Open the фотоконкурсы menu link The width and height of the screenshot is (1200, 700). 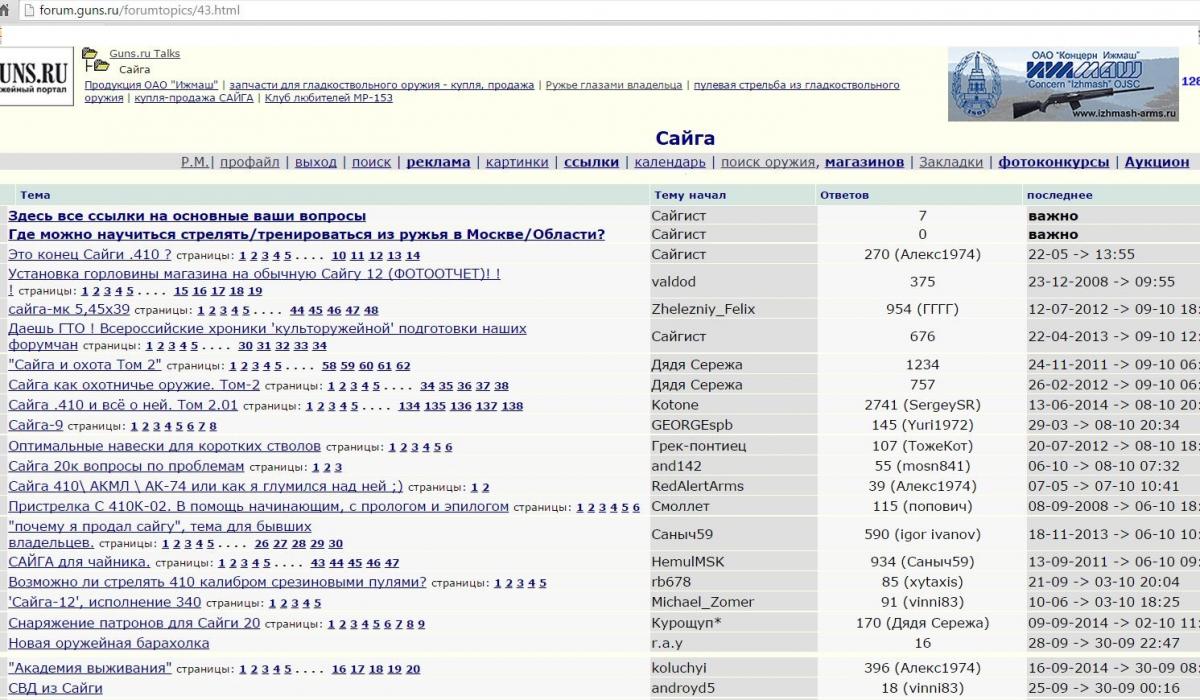[1053, 162]
